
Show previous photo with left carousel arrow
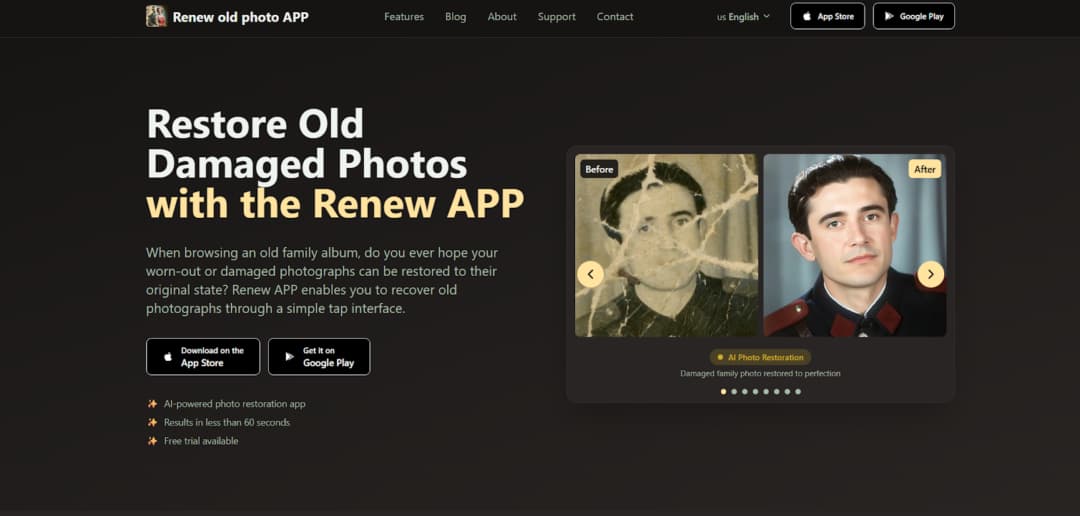[x=590, y=274]
